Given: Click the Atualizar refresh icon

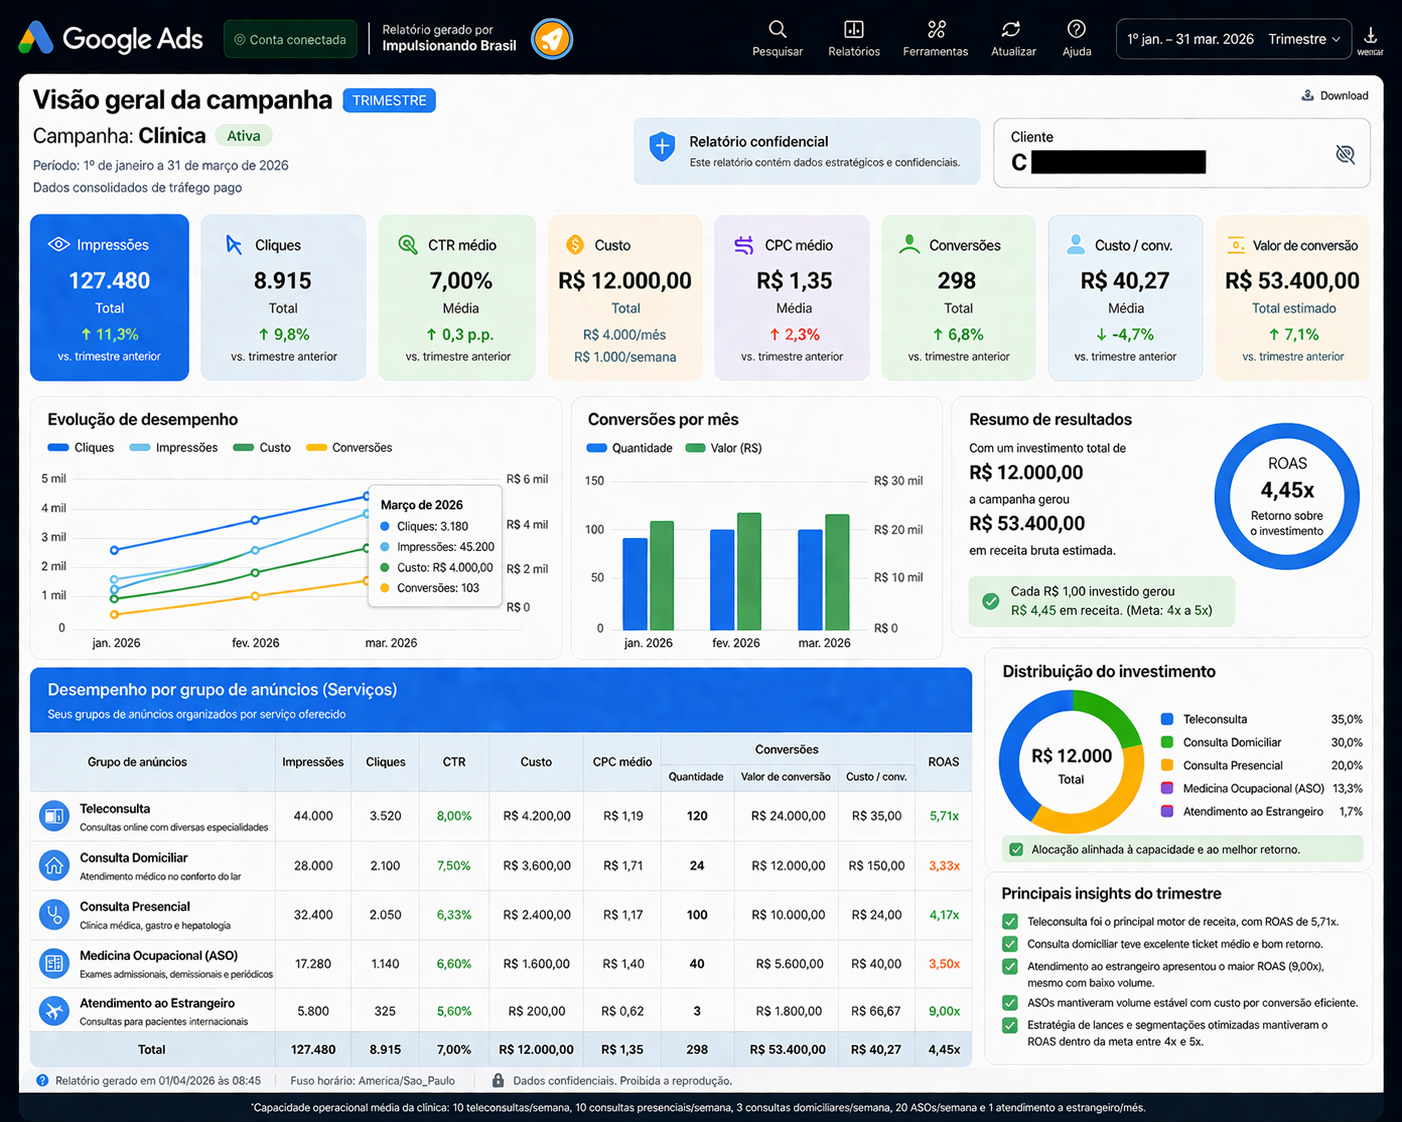Looking at the screenshot, I should point(1012,30).
